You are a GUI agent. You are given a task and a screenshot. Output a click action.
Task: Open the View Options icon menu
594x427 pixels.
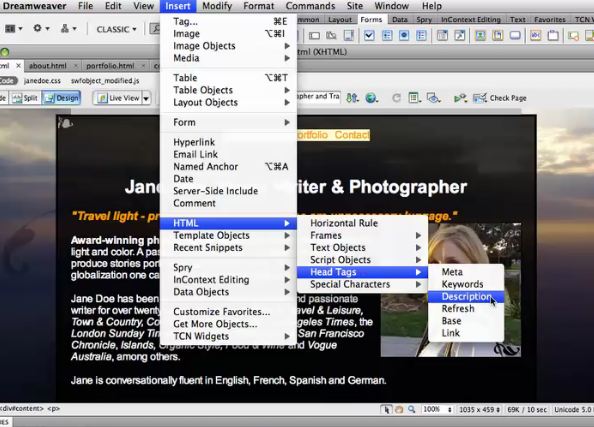tap(414, 98)
